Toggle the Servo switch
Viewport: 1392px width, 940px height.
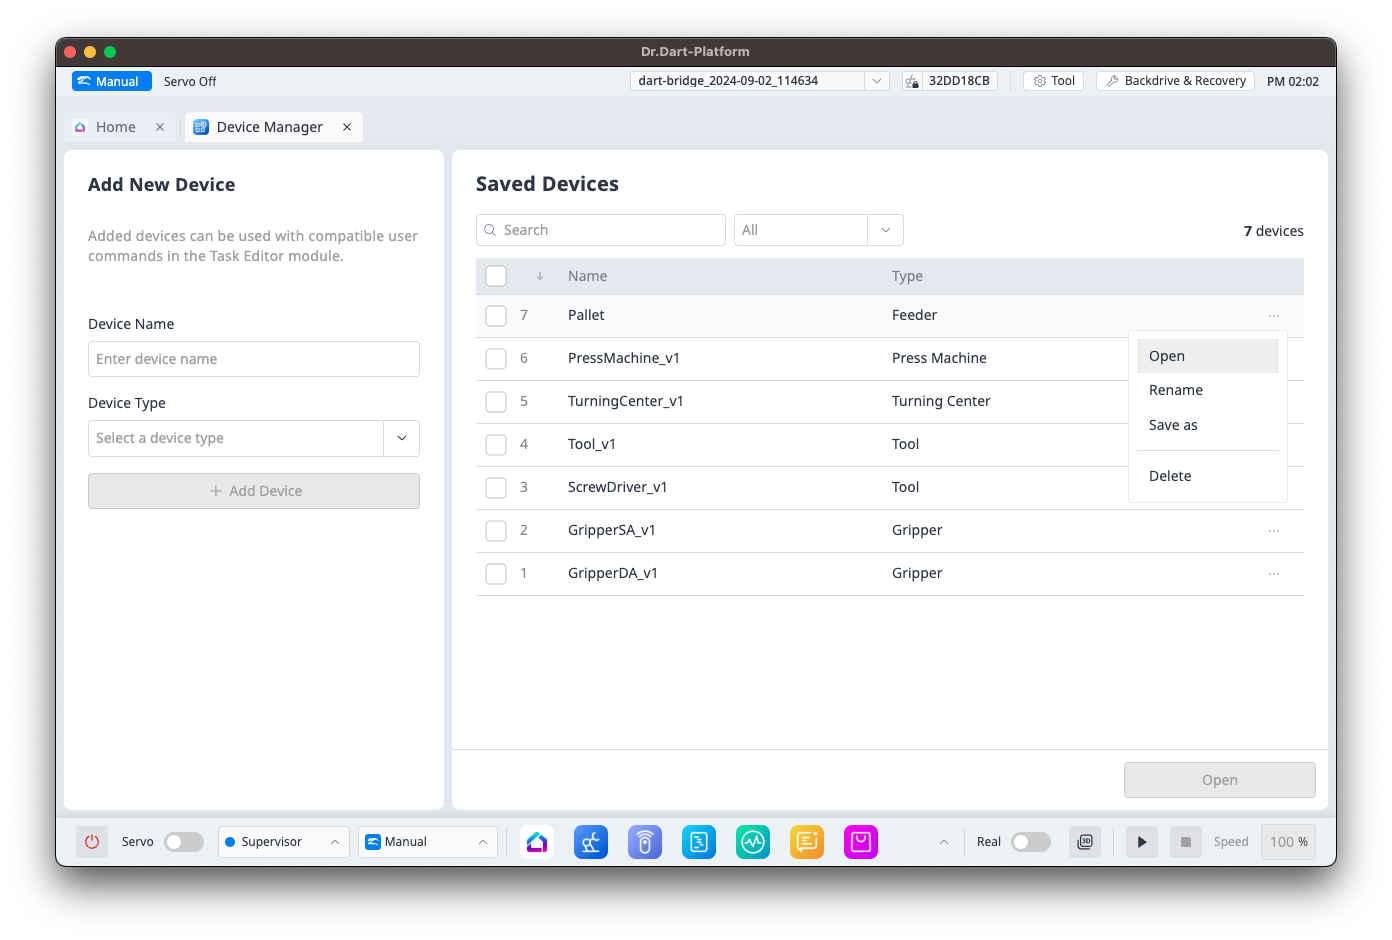point(184,842)
